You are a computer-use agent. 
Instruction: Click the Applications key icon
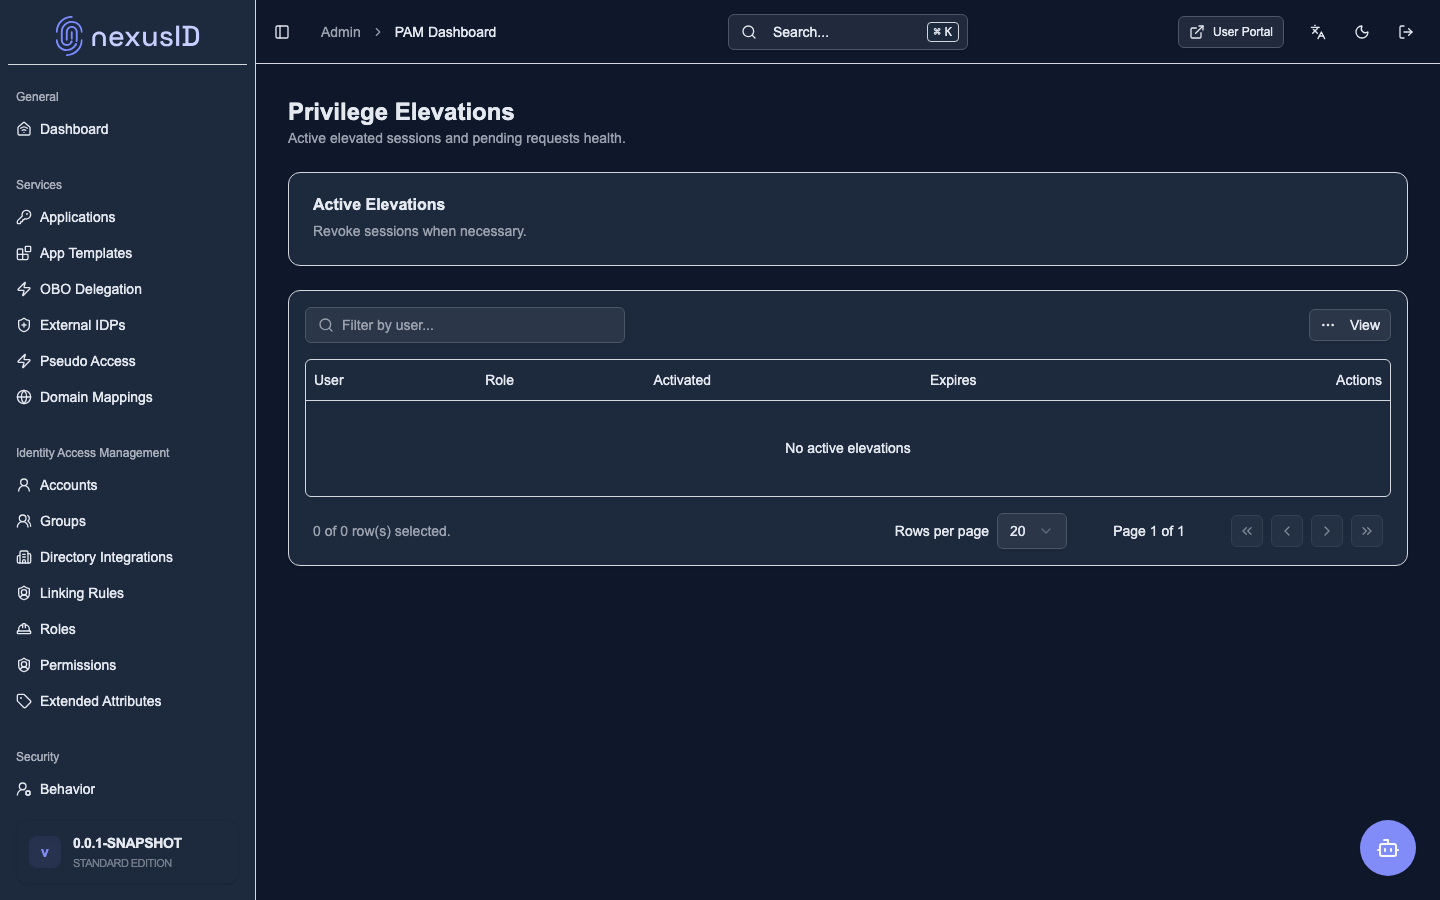(24, 217)
